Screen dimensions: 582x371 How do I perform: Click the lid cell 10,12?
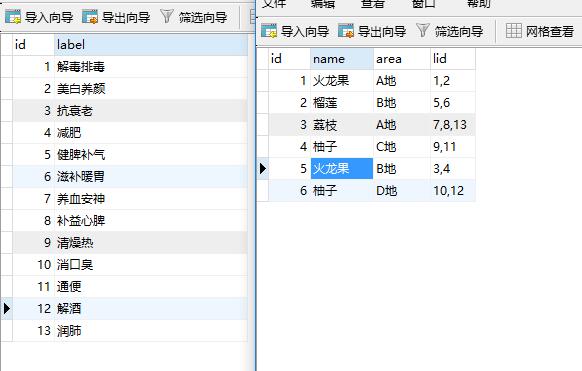pyautogui.click(x=453, y=191)
